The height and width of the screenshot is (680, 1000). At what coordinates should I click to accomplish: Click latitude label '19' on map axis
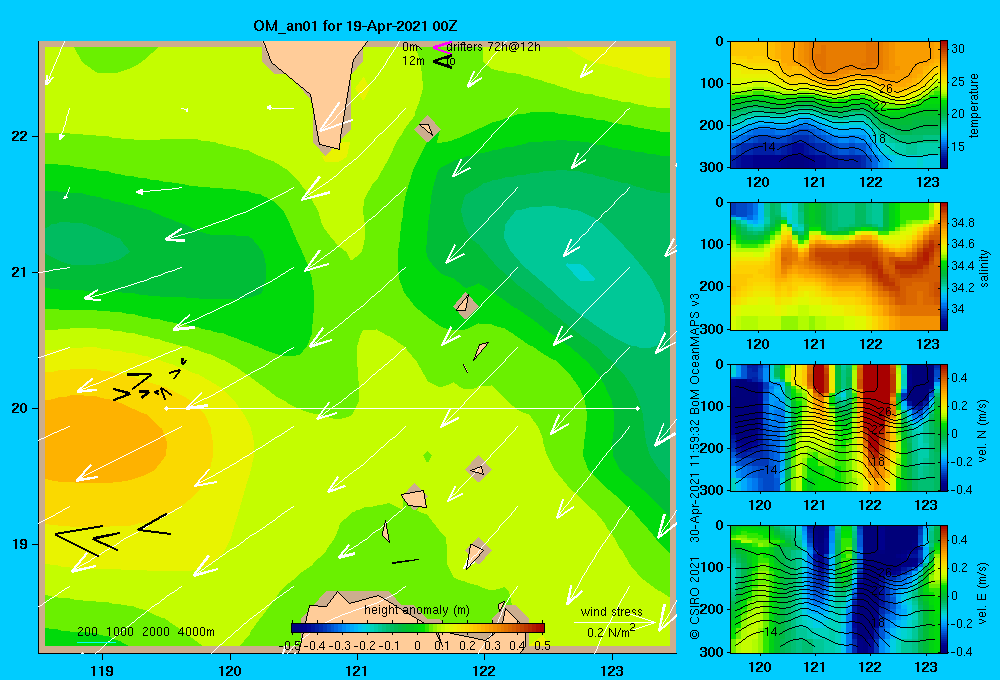pyautogui.click(x=20, y=544)
